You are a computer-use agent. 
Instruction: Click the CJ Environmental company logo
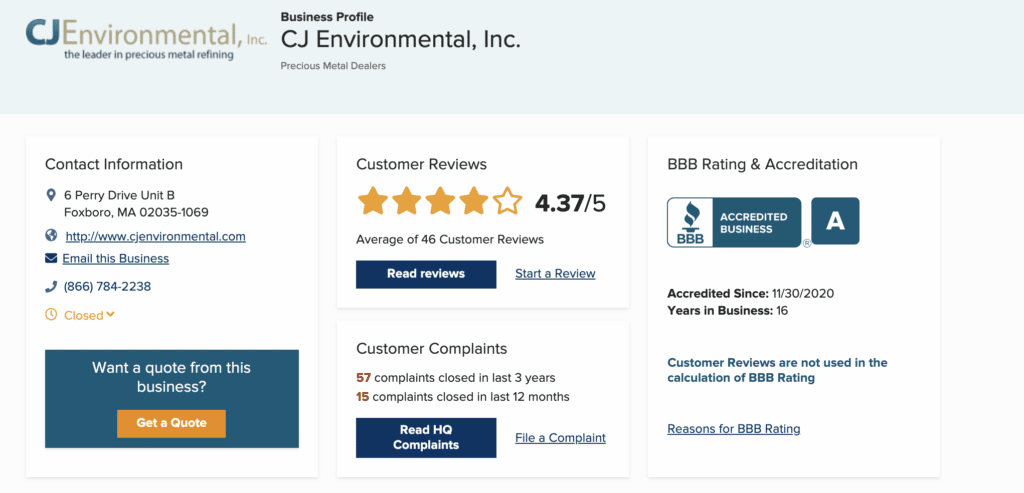point(146,40)
